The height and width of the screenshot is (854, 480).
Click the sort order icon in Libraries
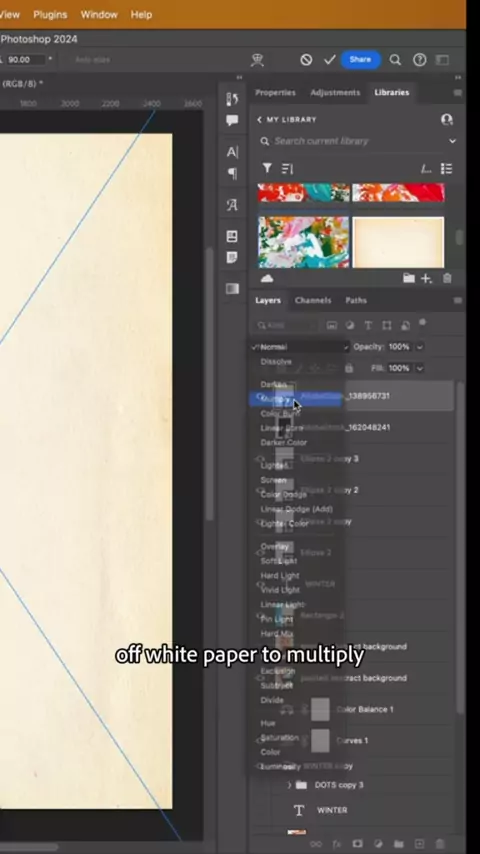tap(287, 169)
